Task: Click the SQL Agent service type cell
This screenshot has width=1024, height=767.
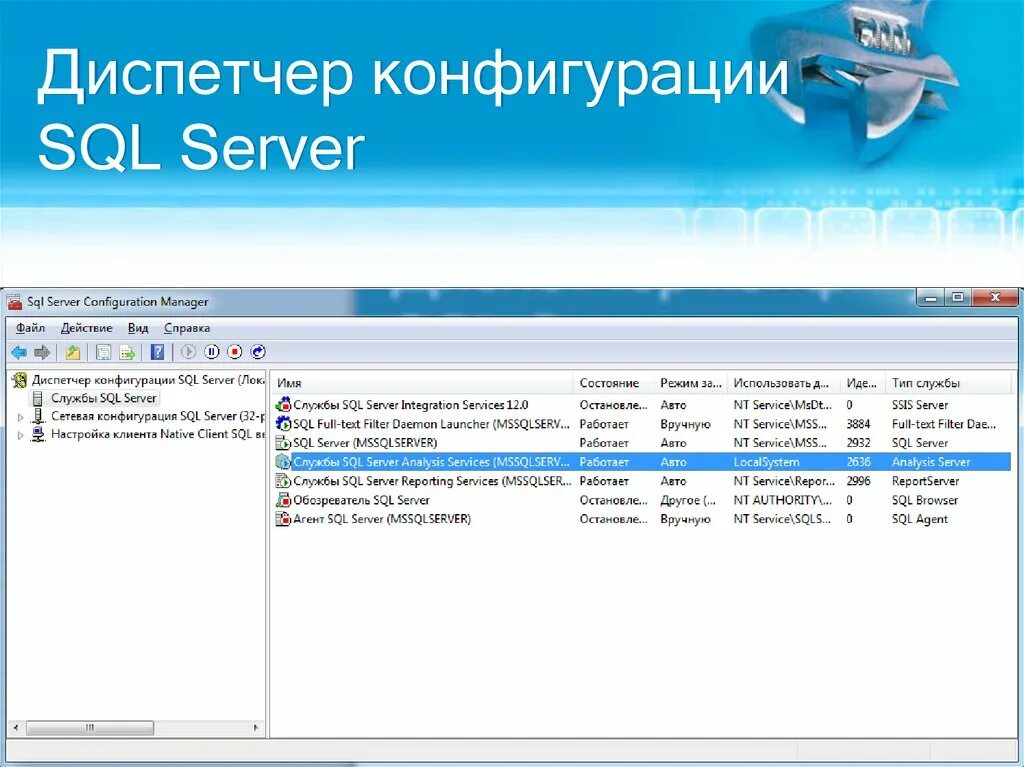Action: click(920, 519)
